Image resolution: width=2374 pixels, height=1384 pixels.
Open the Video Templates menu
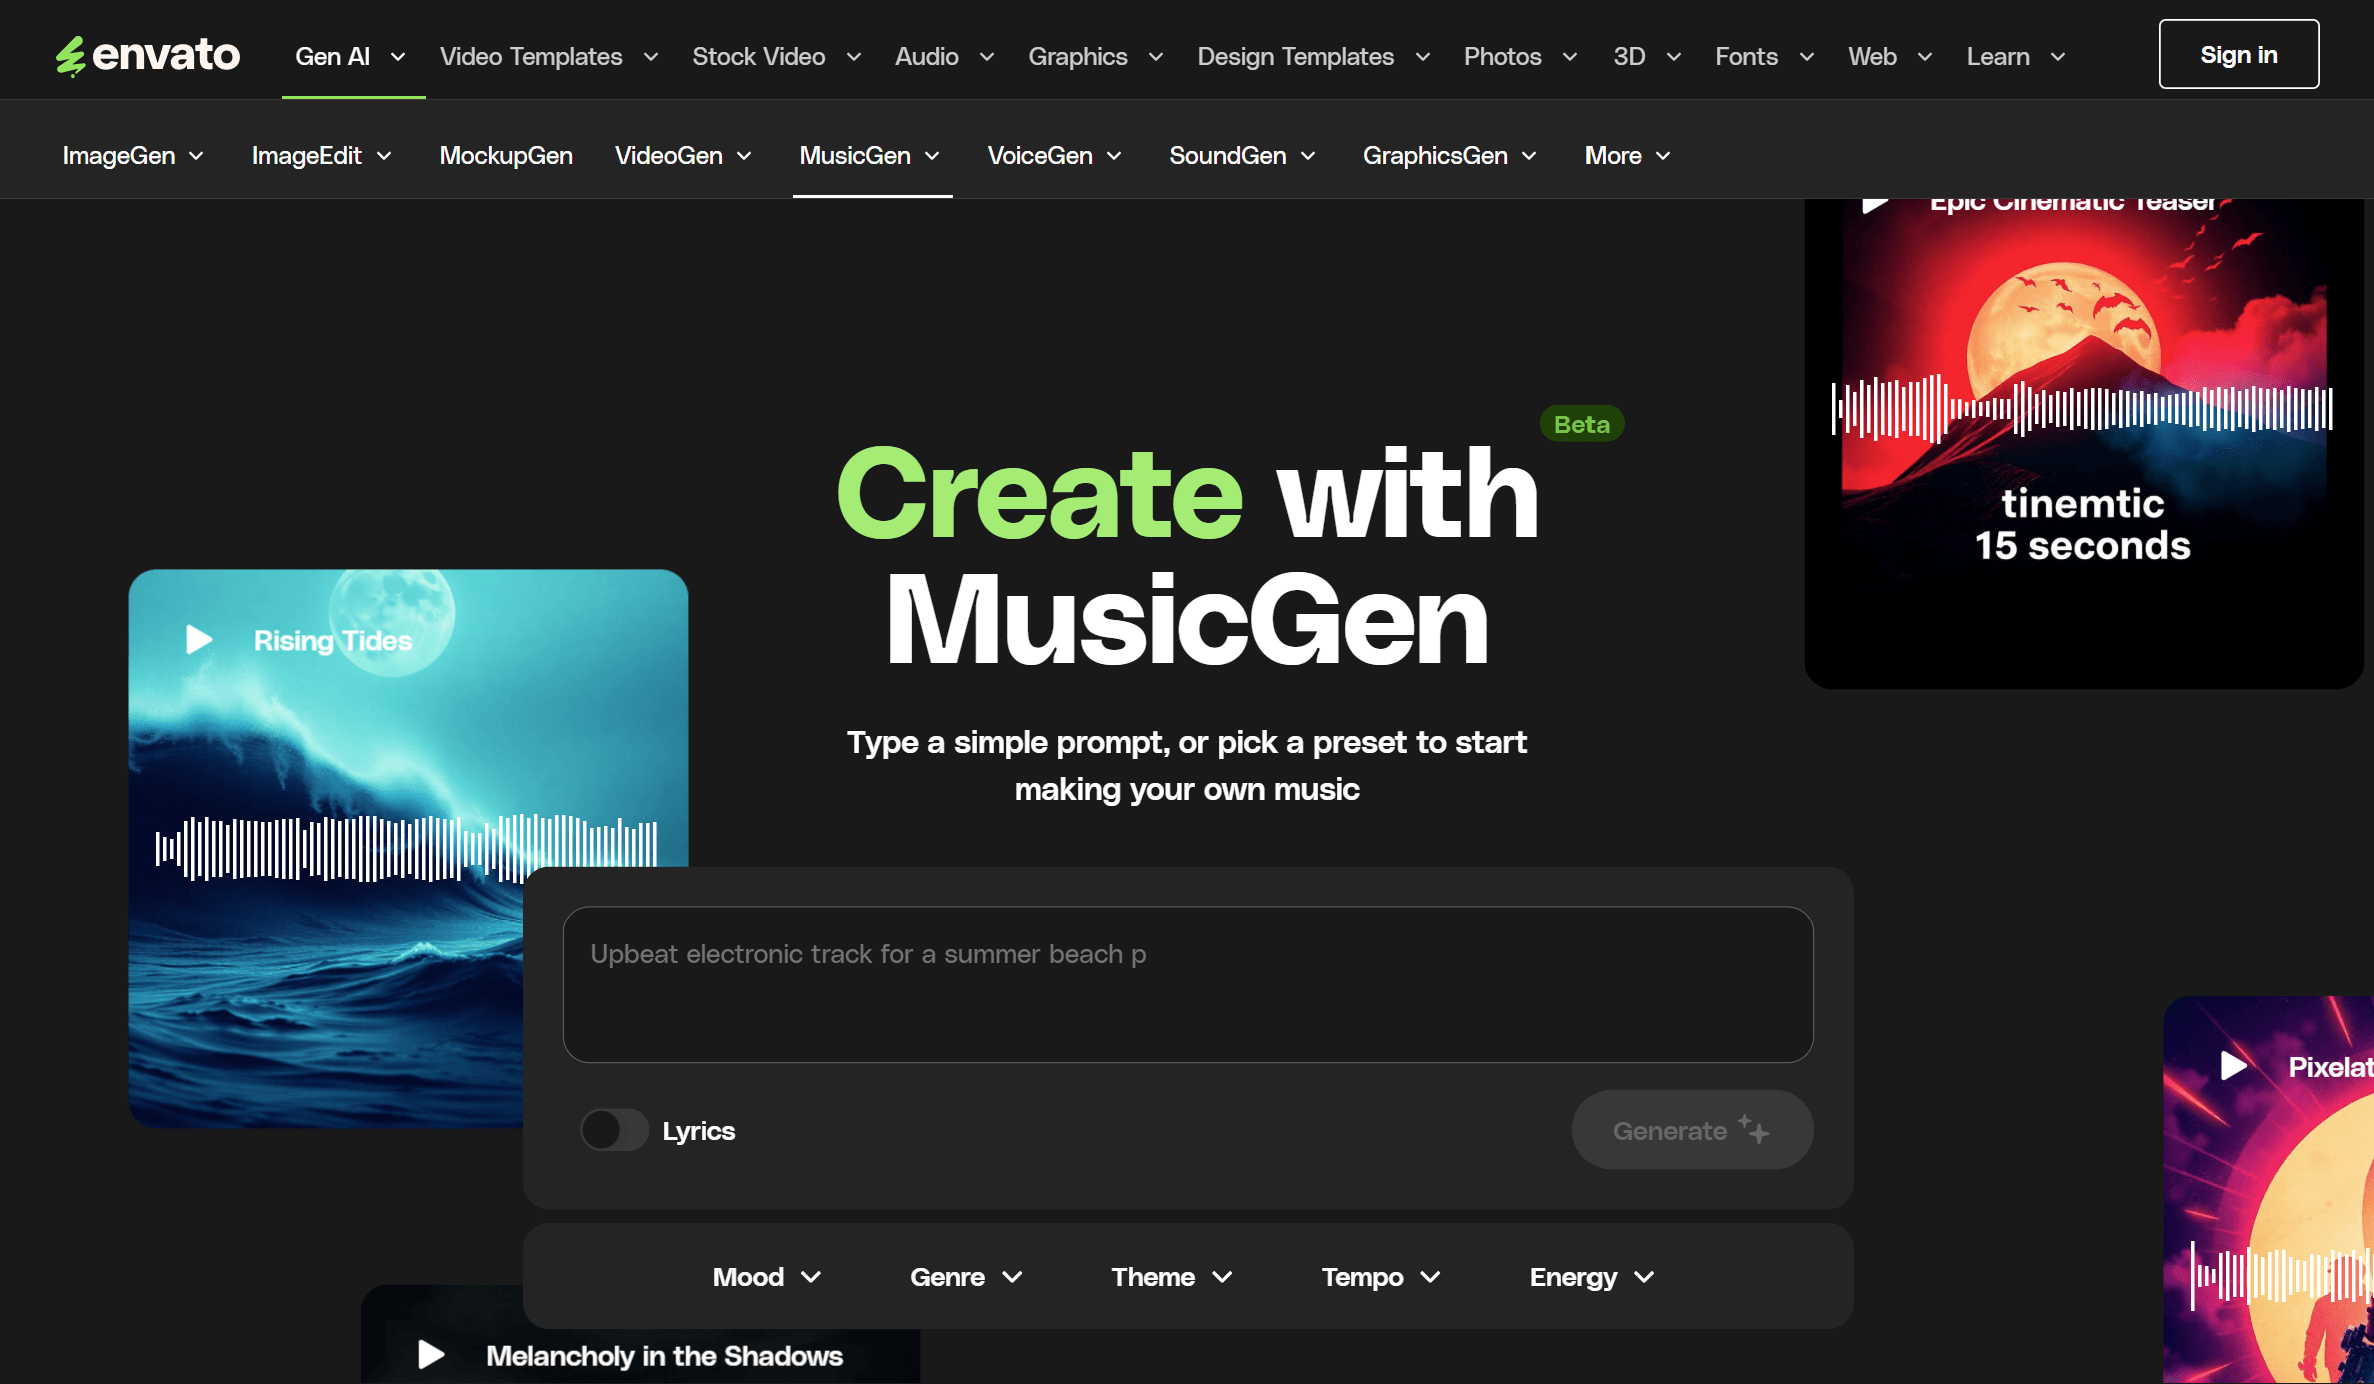click(x=549, y=57)
